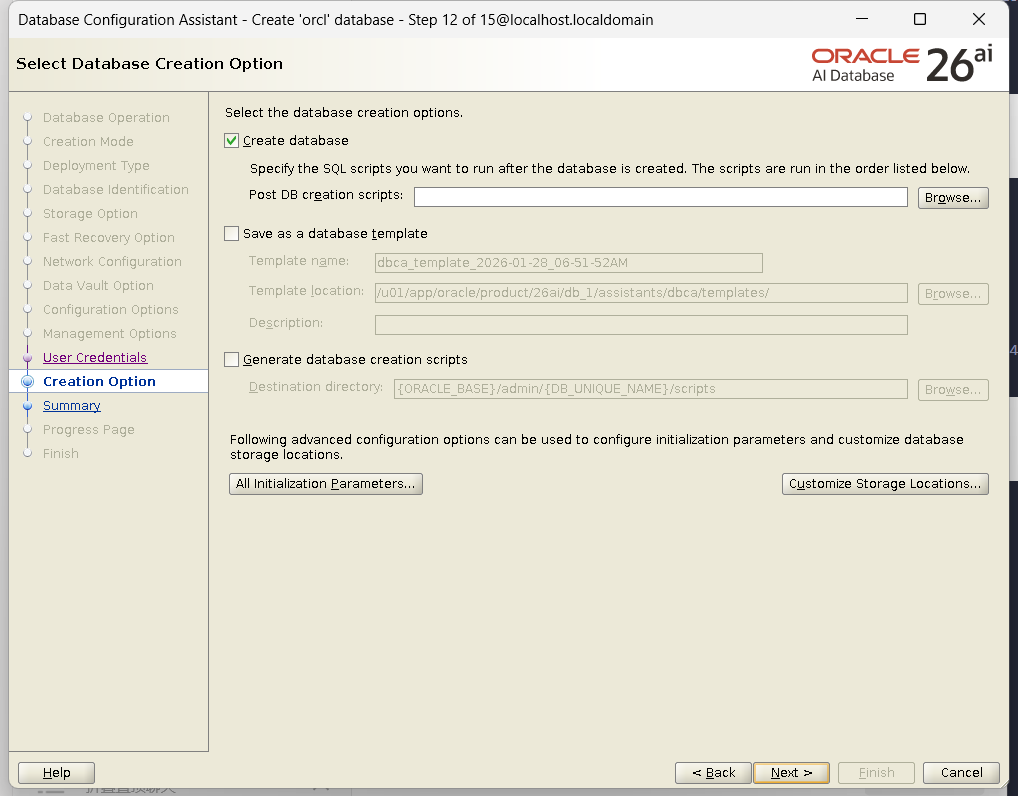This screenshot has width=1018, height=796.
Task: Toggle the Create database checkbox
Action: tap(232, 141)
